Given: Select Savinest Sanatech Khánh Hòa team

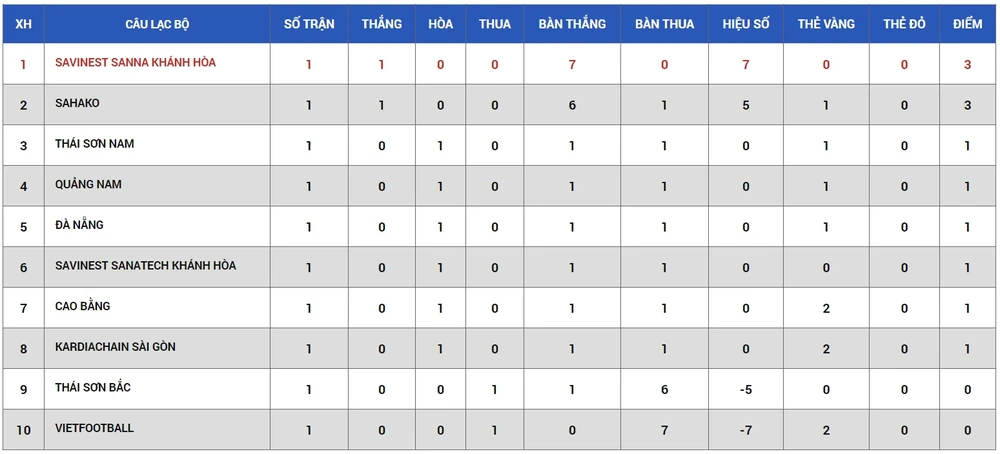Looking at the screenshot, I should click(x=145, y=265).
